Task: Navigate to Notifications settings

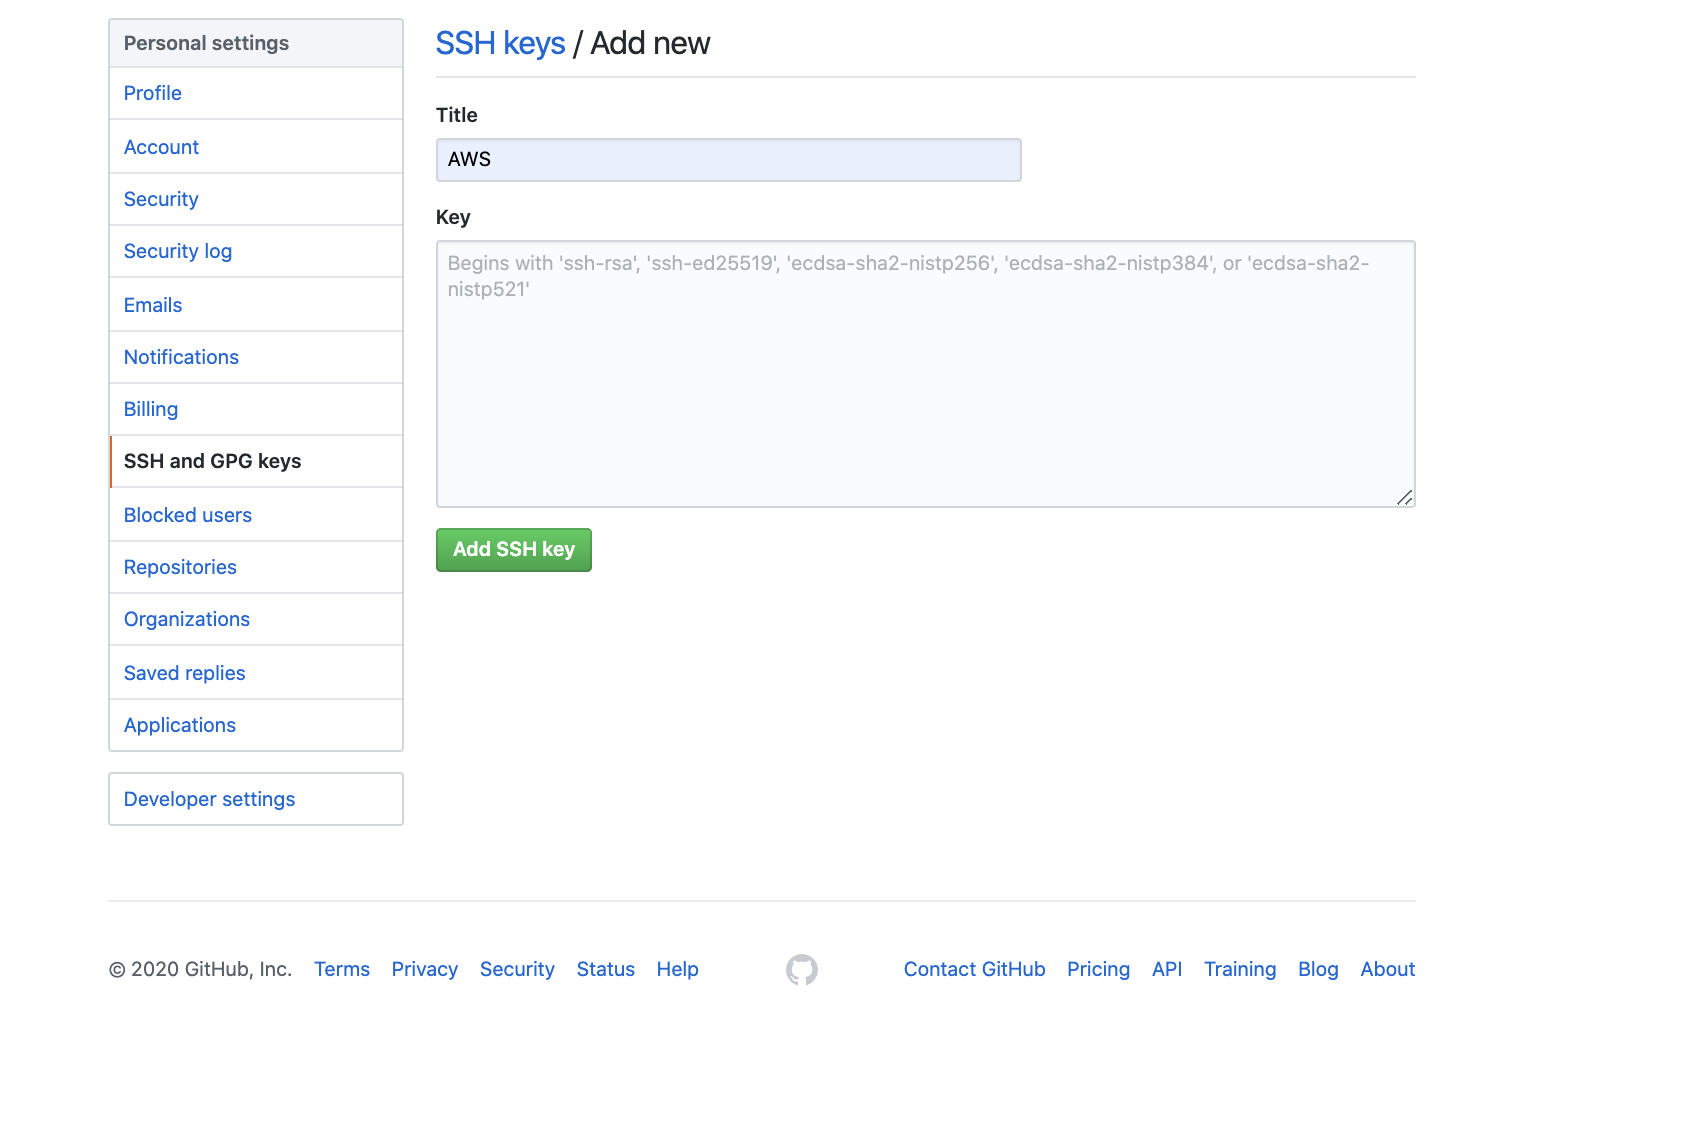Action: (x=181, y=357)
